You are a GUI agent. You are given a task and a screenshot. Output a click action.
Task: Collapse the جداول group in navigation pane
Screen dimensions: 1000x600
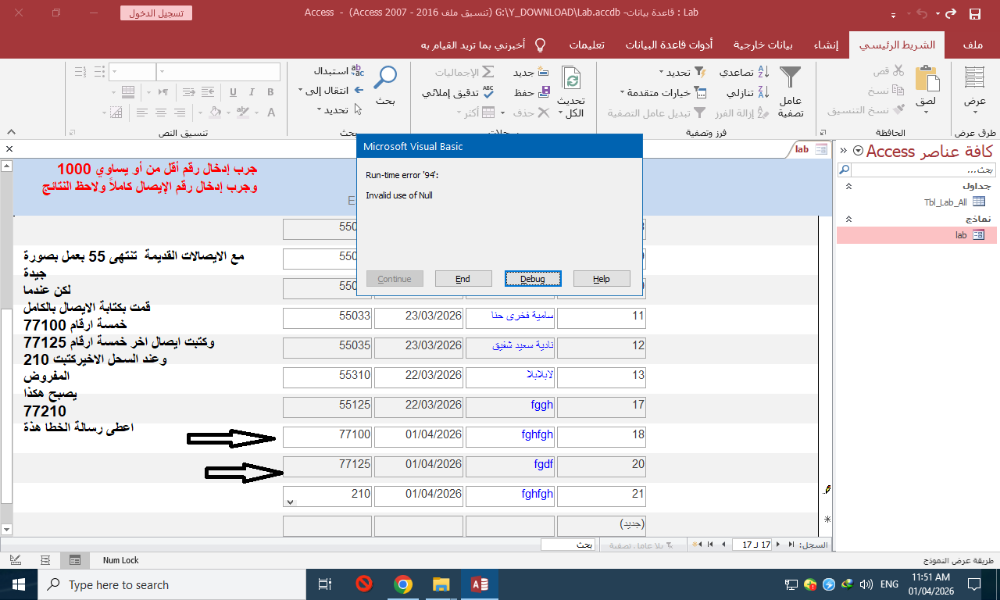(x=848, y=186)
